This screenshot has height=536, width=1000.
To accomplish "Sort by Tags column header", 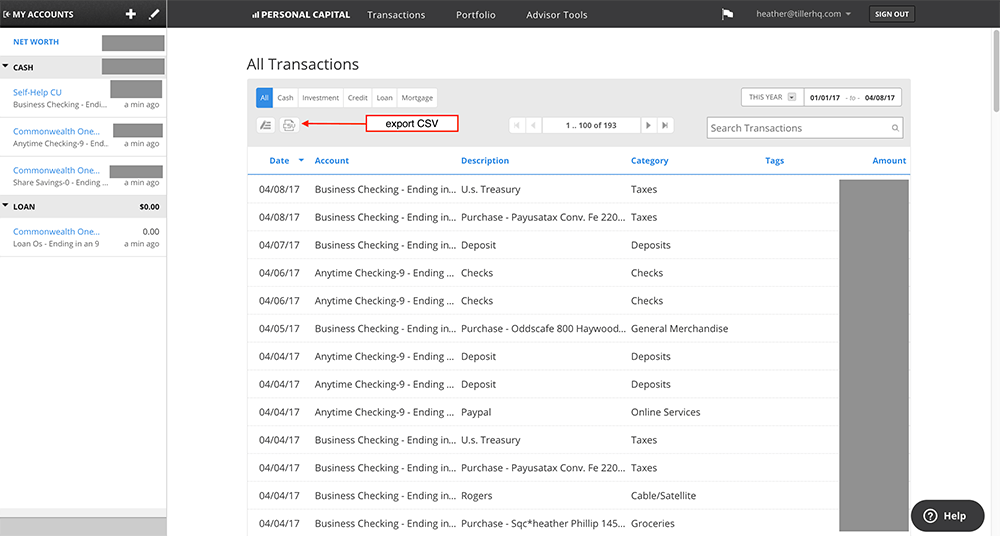I will pyautogui.click(x=774, y=161).
